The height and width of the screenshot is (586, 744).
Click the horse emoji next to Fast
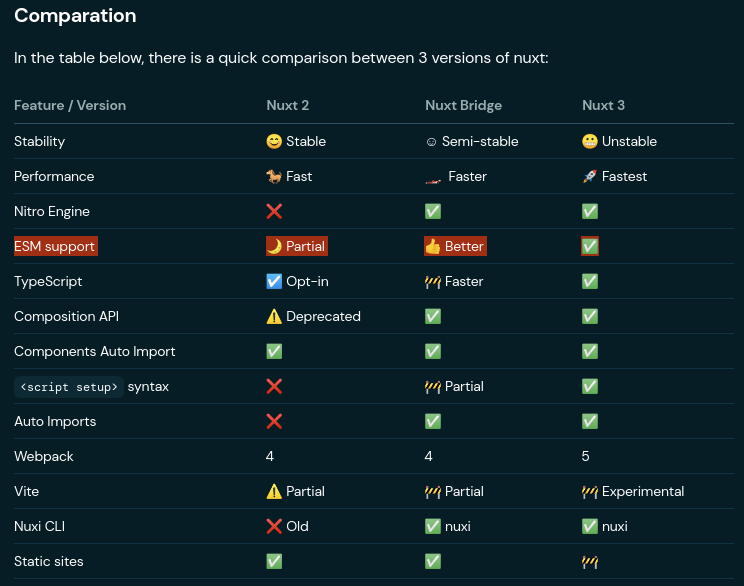pyautogui.click(x=274, y=177)
